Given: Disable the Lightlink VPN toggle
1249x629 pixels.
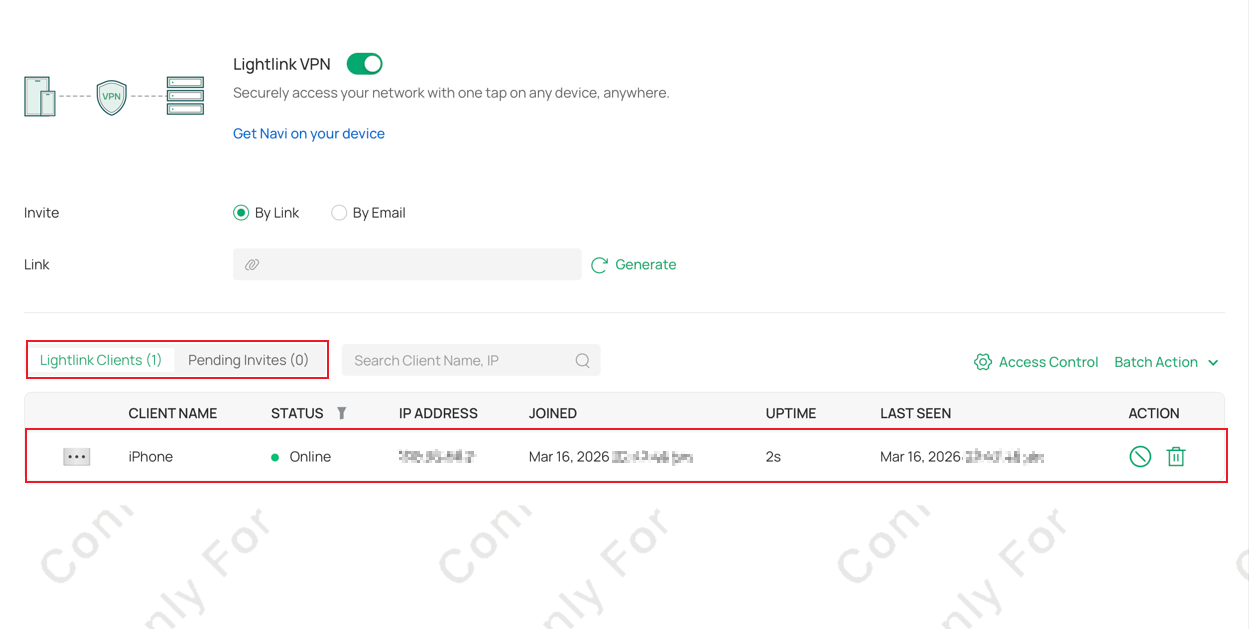Looking at the screenshot, I should pyautogui.click(x=364, y=63).
